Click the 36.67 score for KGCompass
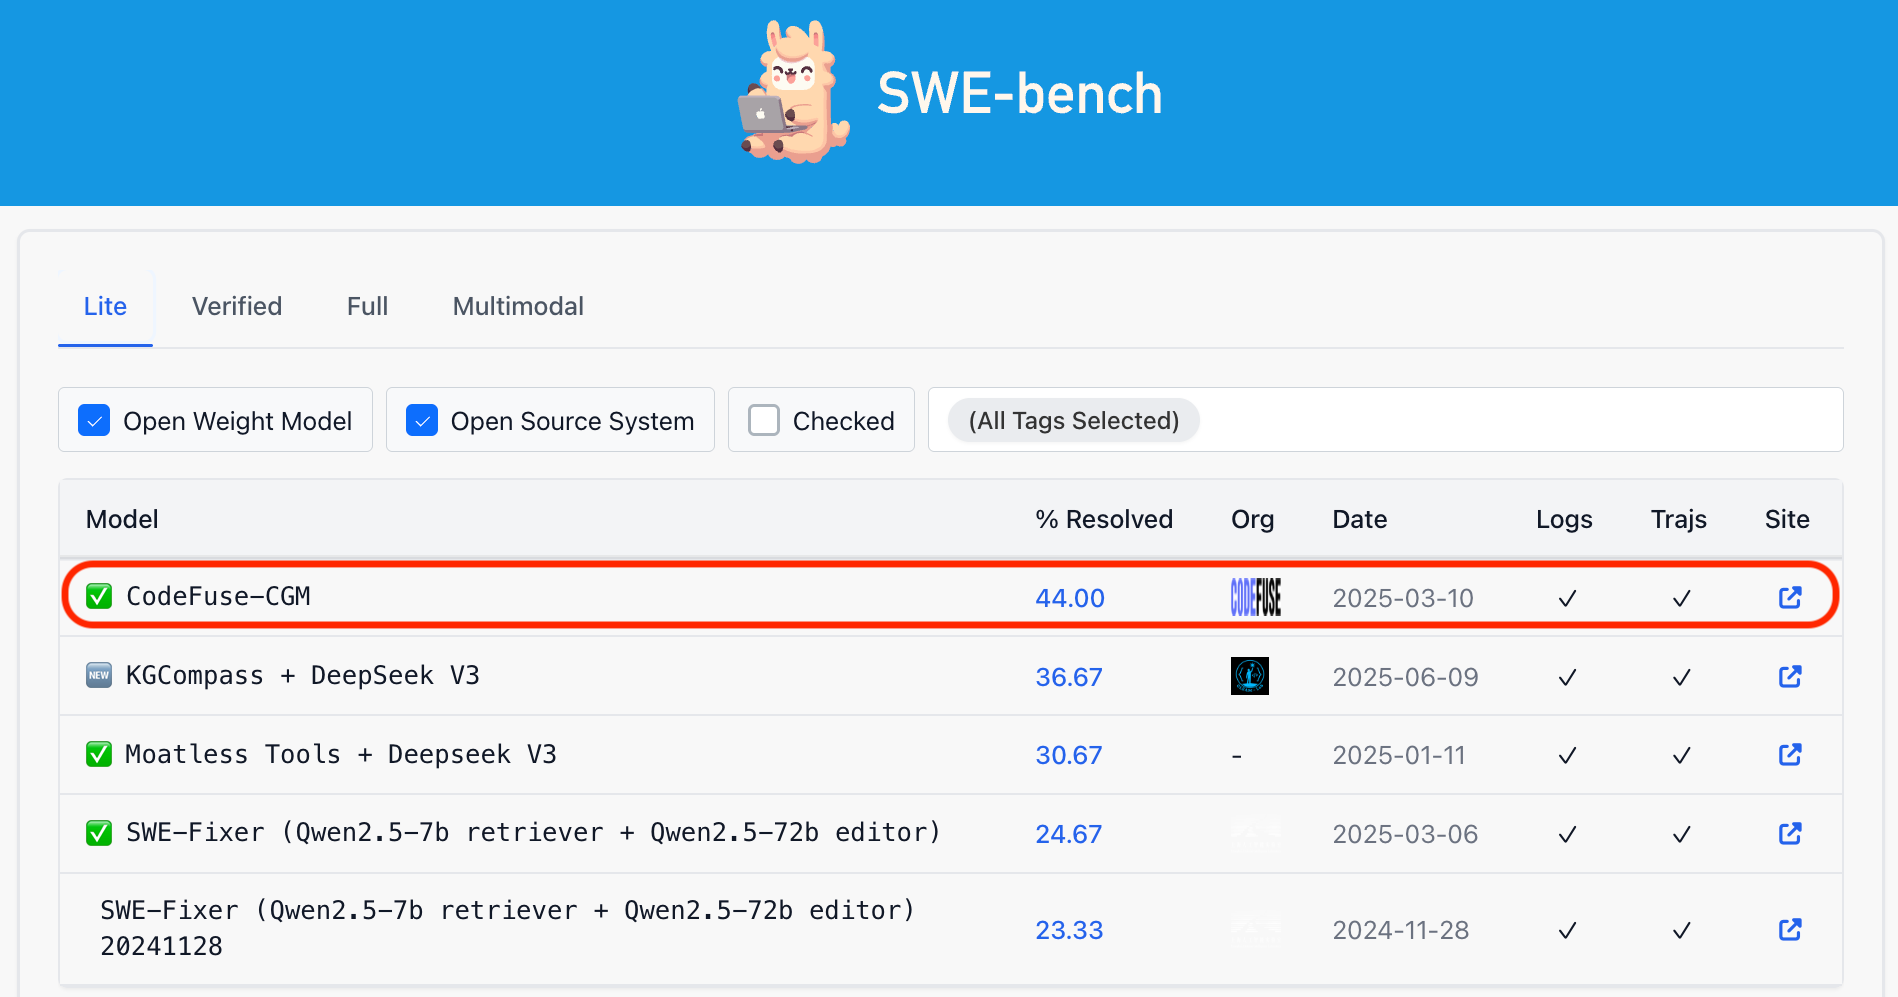The height and width of the screenshot is (997, 1898). (1069, 676)
